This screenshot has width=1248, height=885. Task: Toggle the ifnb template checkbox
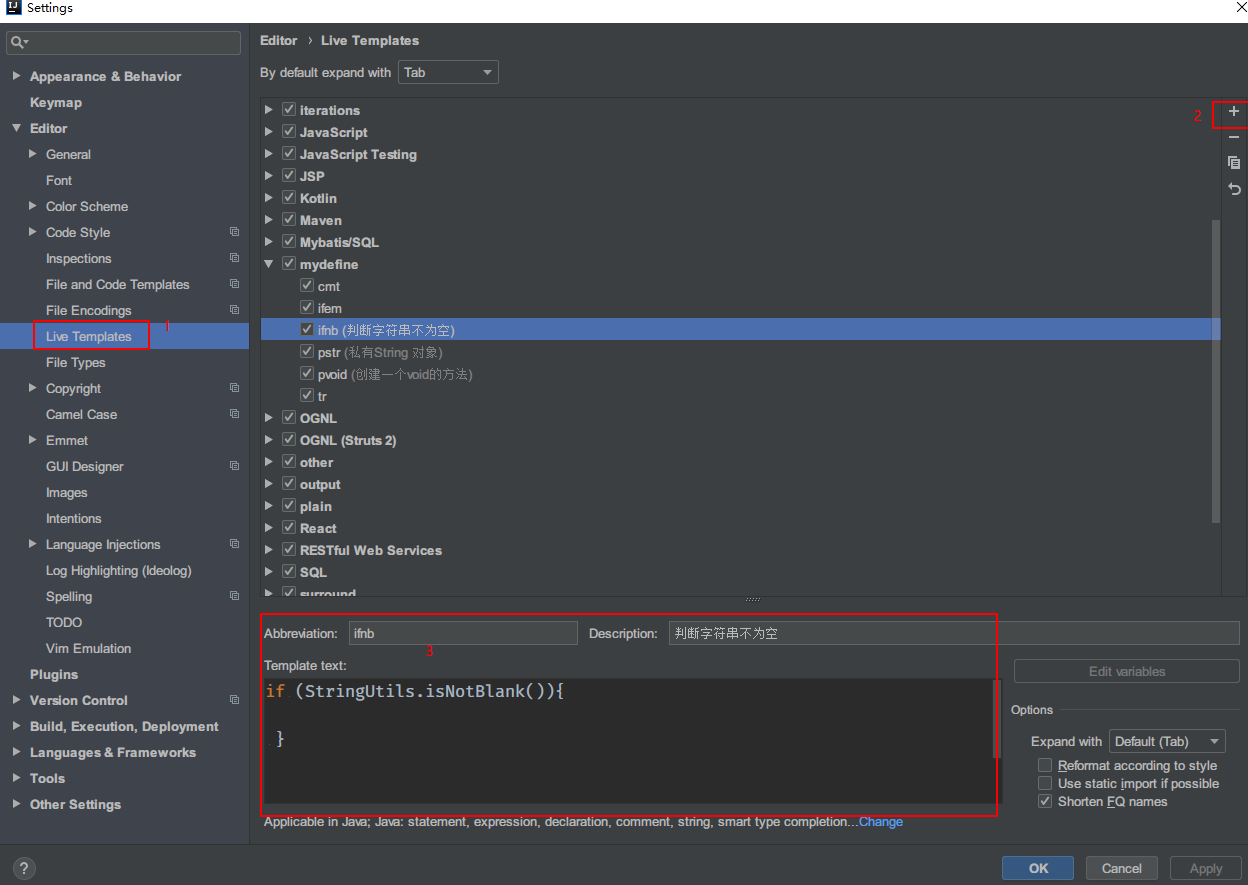point(307,330)
